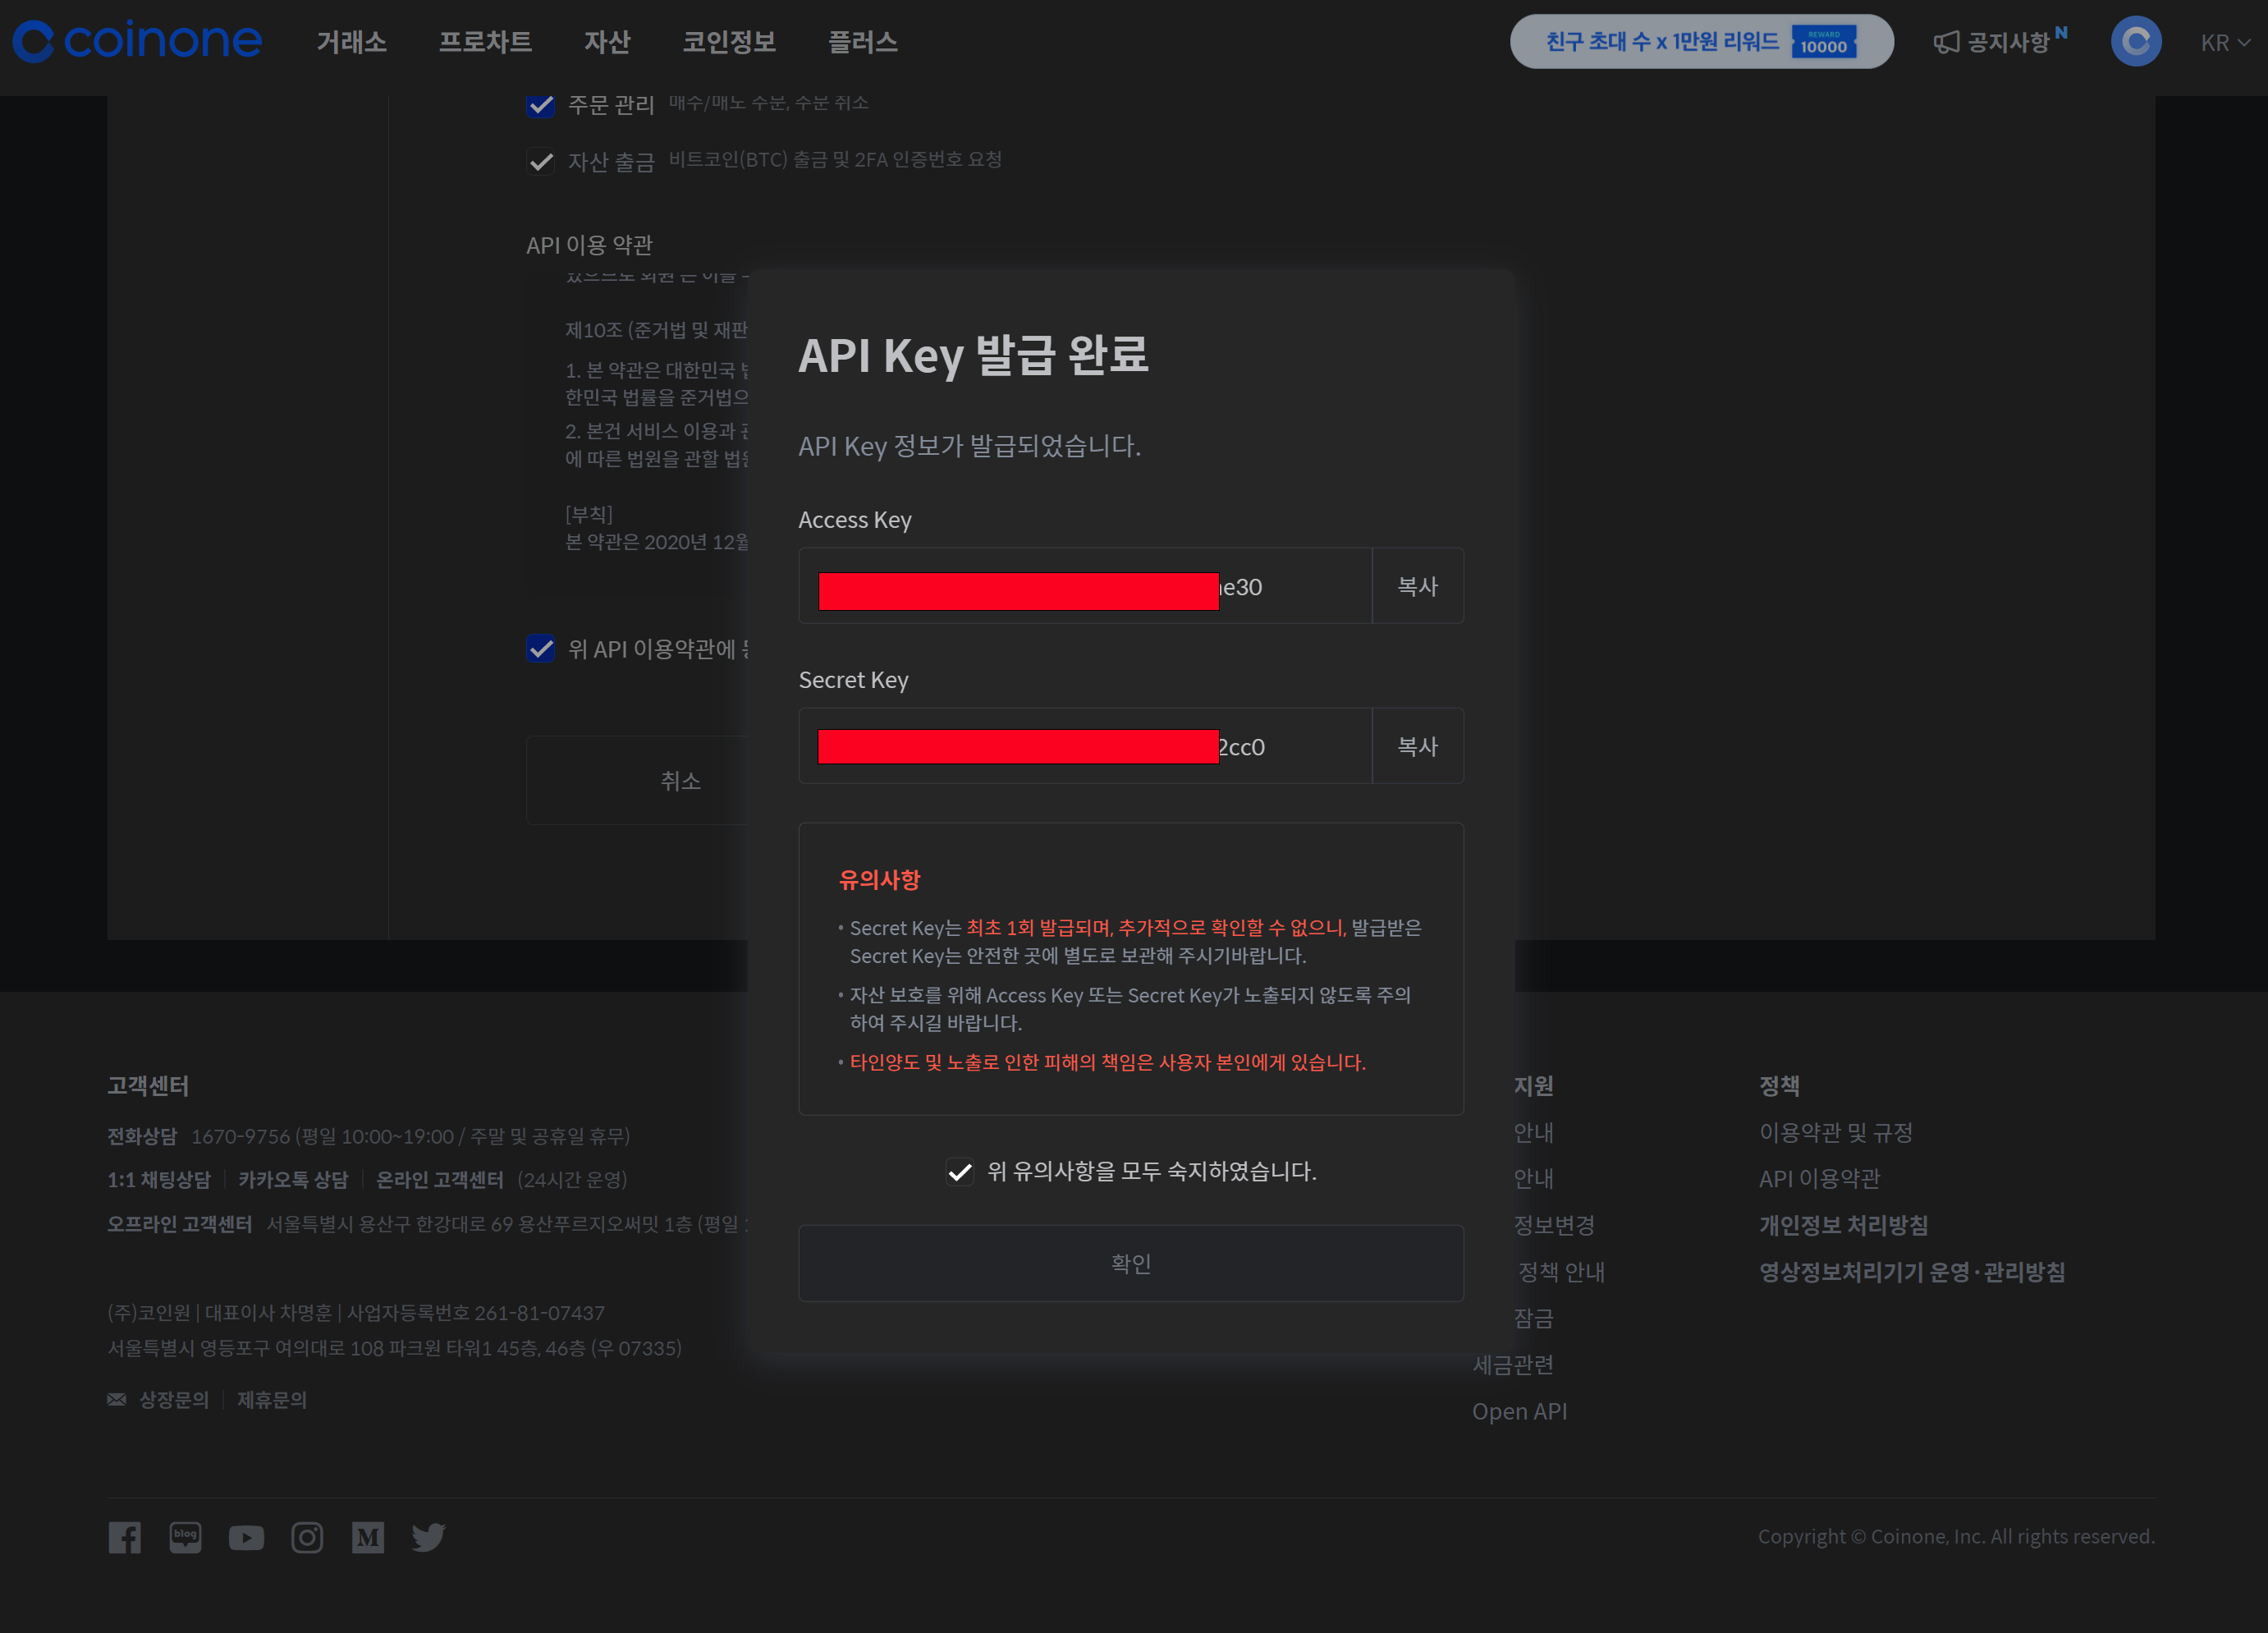2268x1633 pixels.
Task: Open the Twitter bird icon
Action: coord(428,1537)
